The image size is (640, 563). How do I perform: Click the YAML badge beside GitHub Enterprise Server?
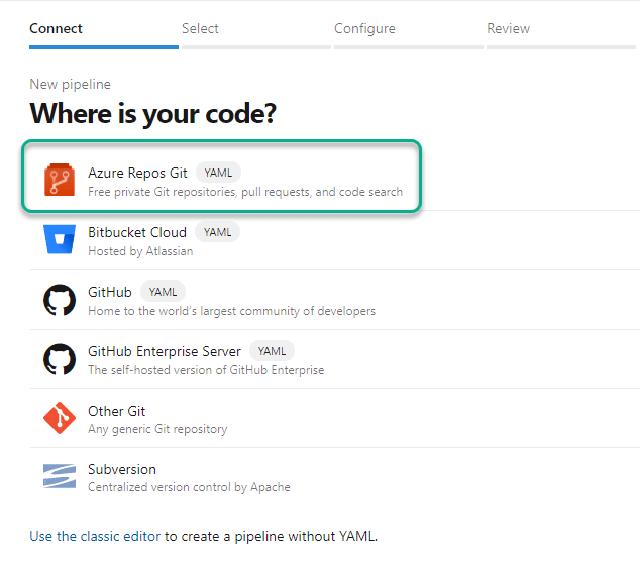tap(272, 351)
